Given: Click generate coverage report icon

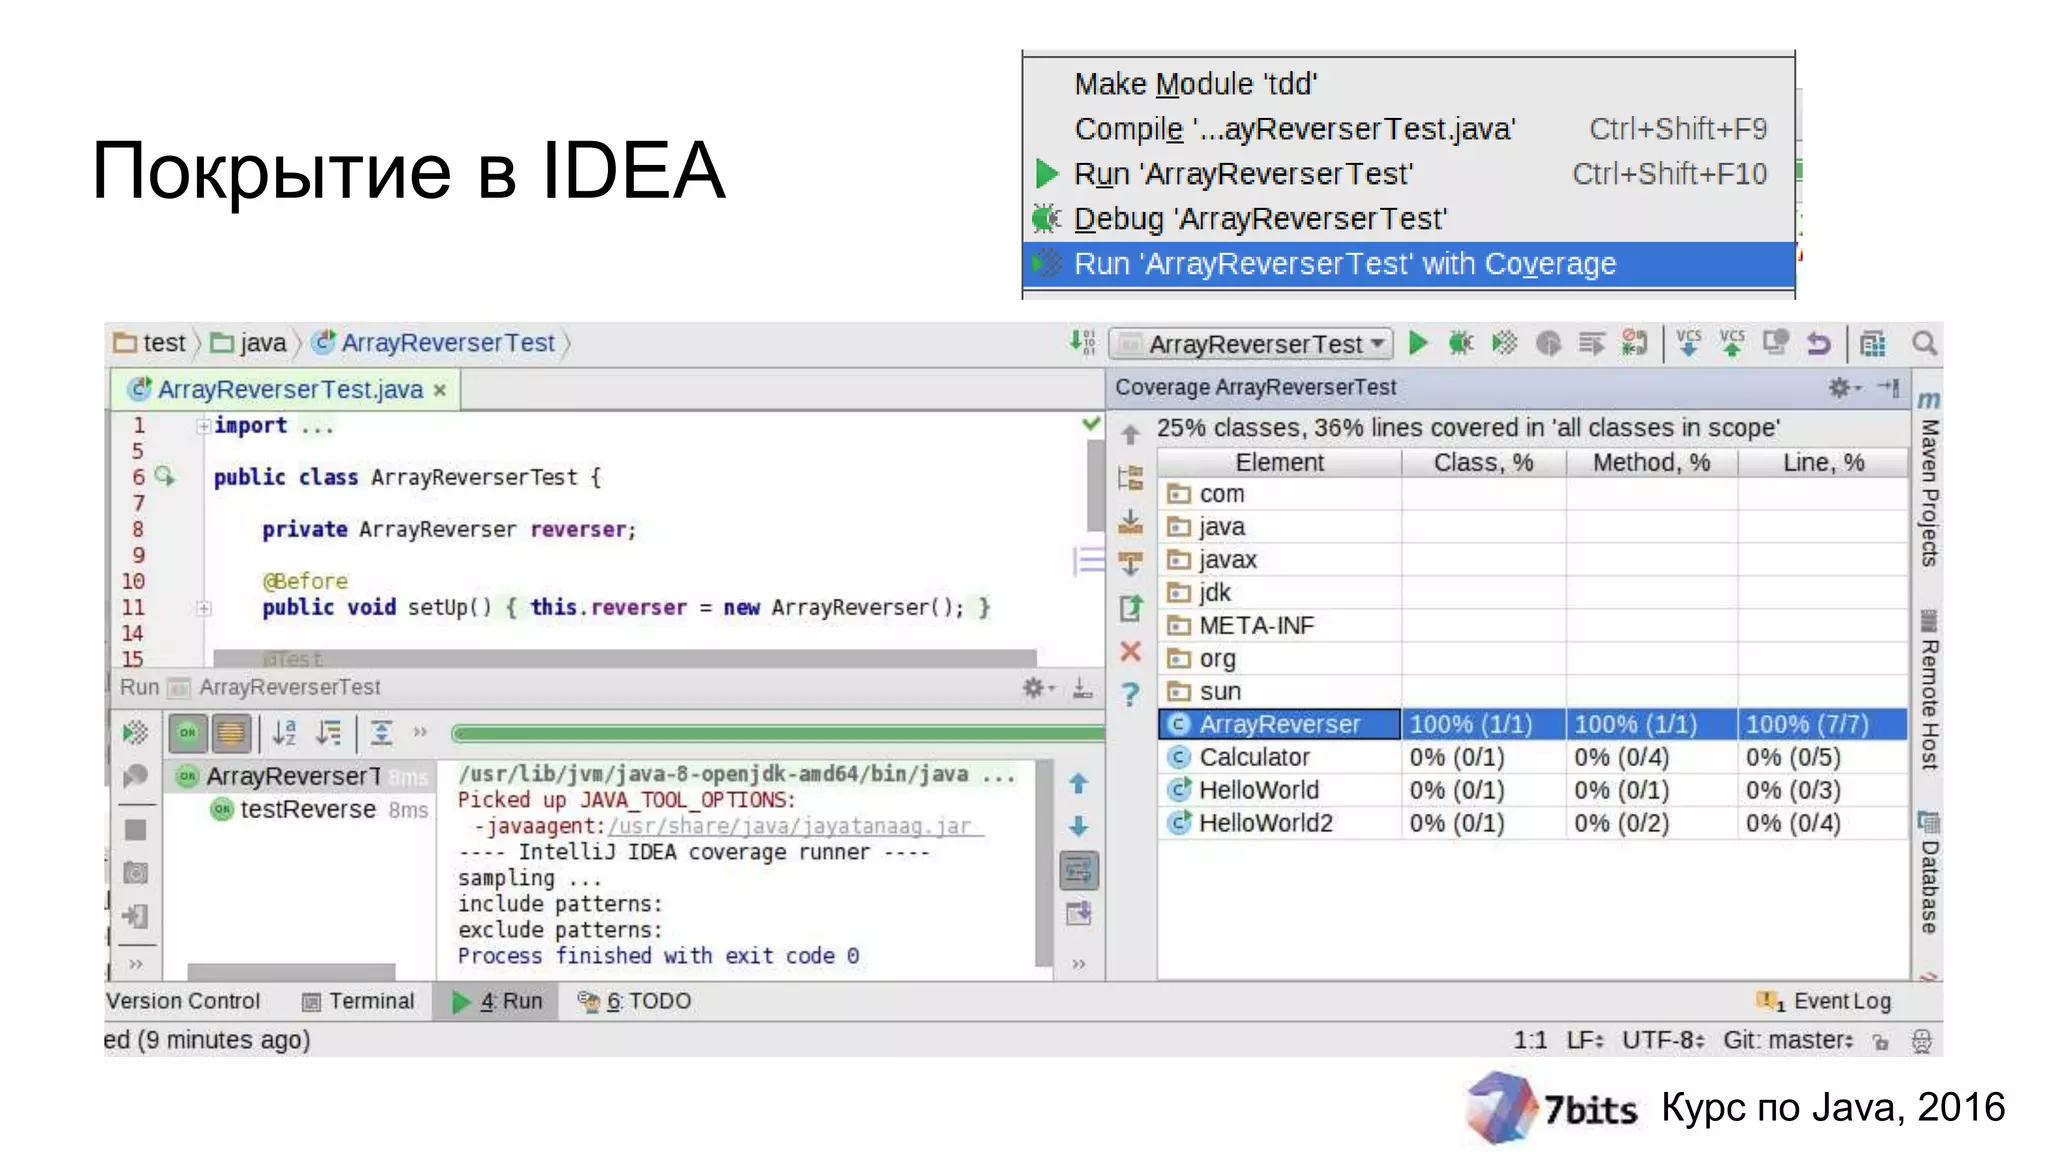Looking at the screenshot, I should coord(1130,607).
